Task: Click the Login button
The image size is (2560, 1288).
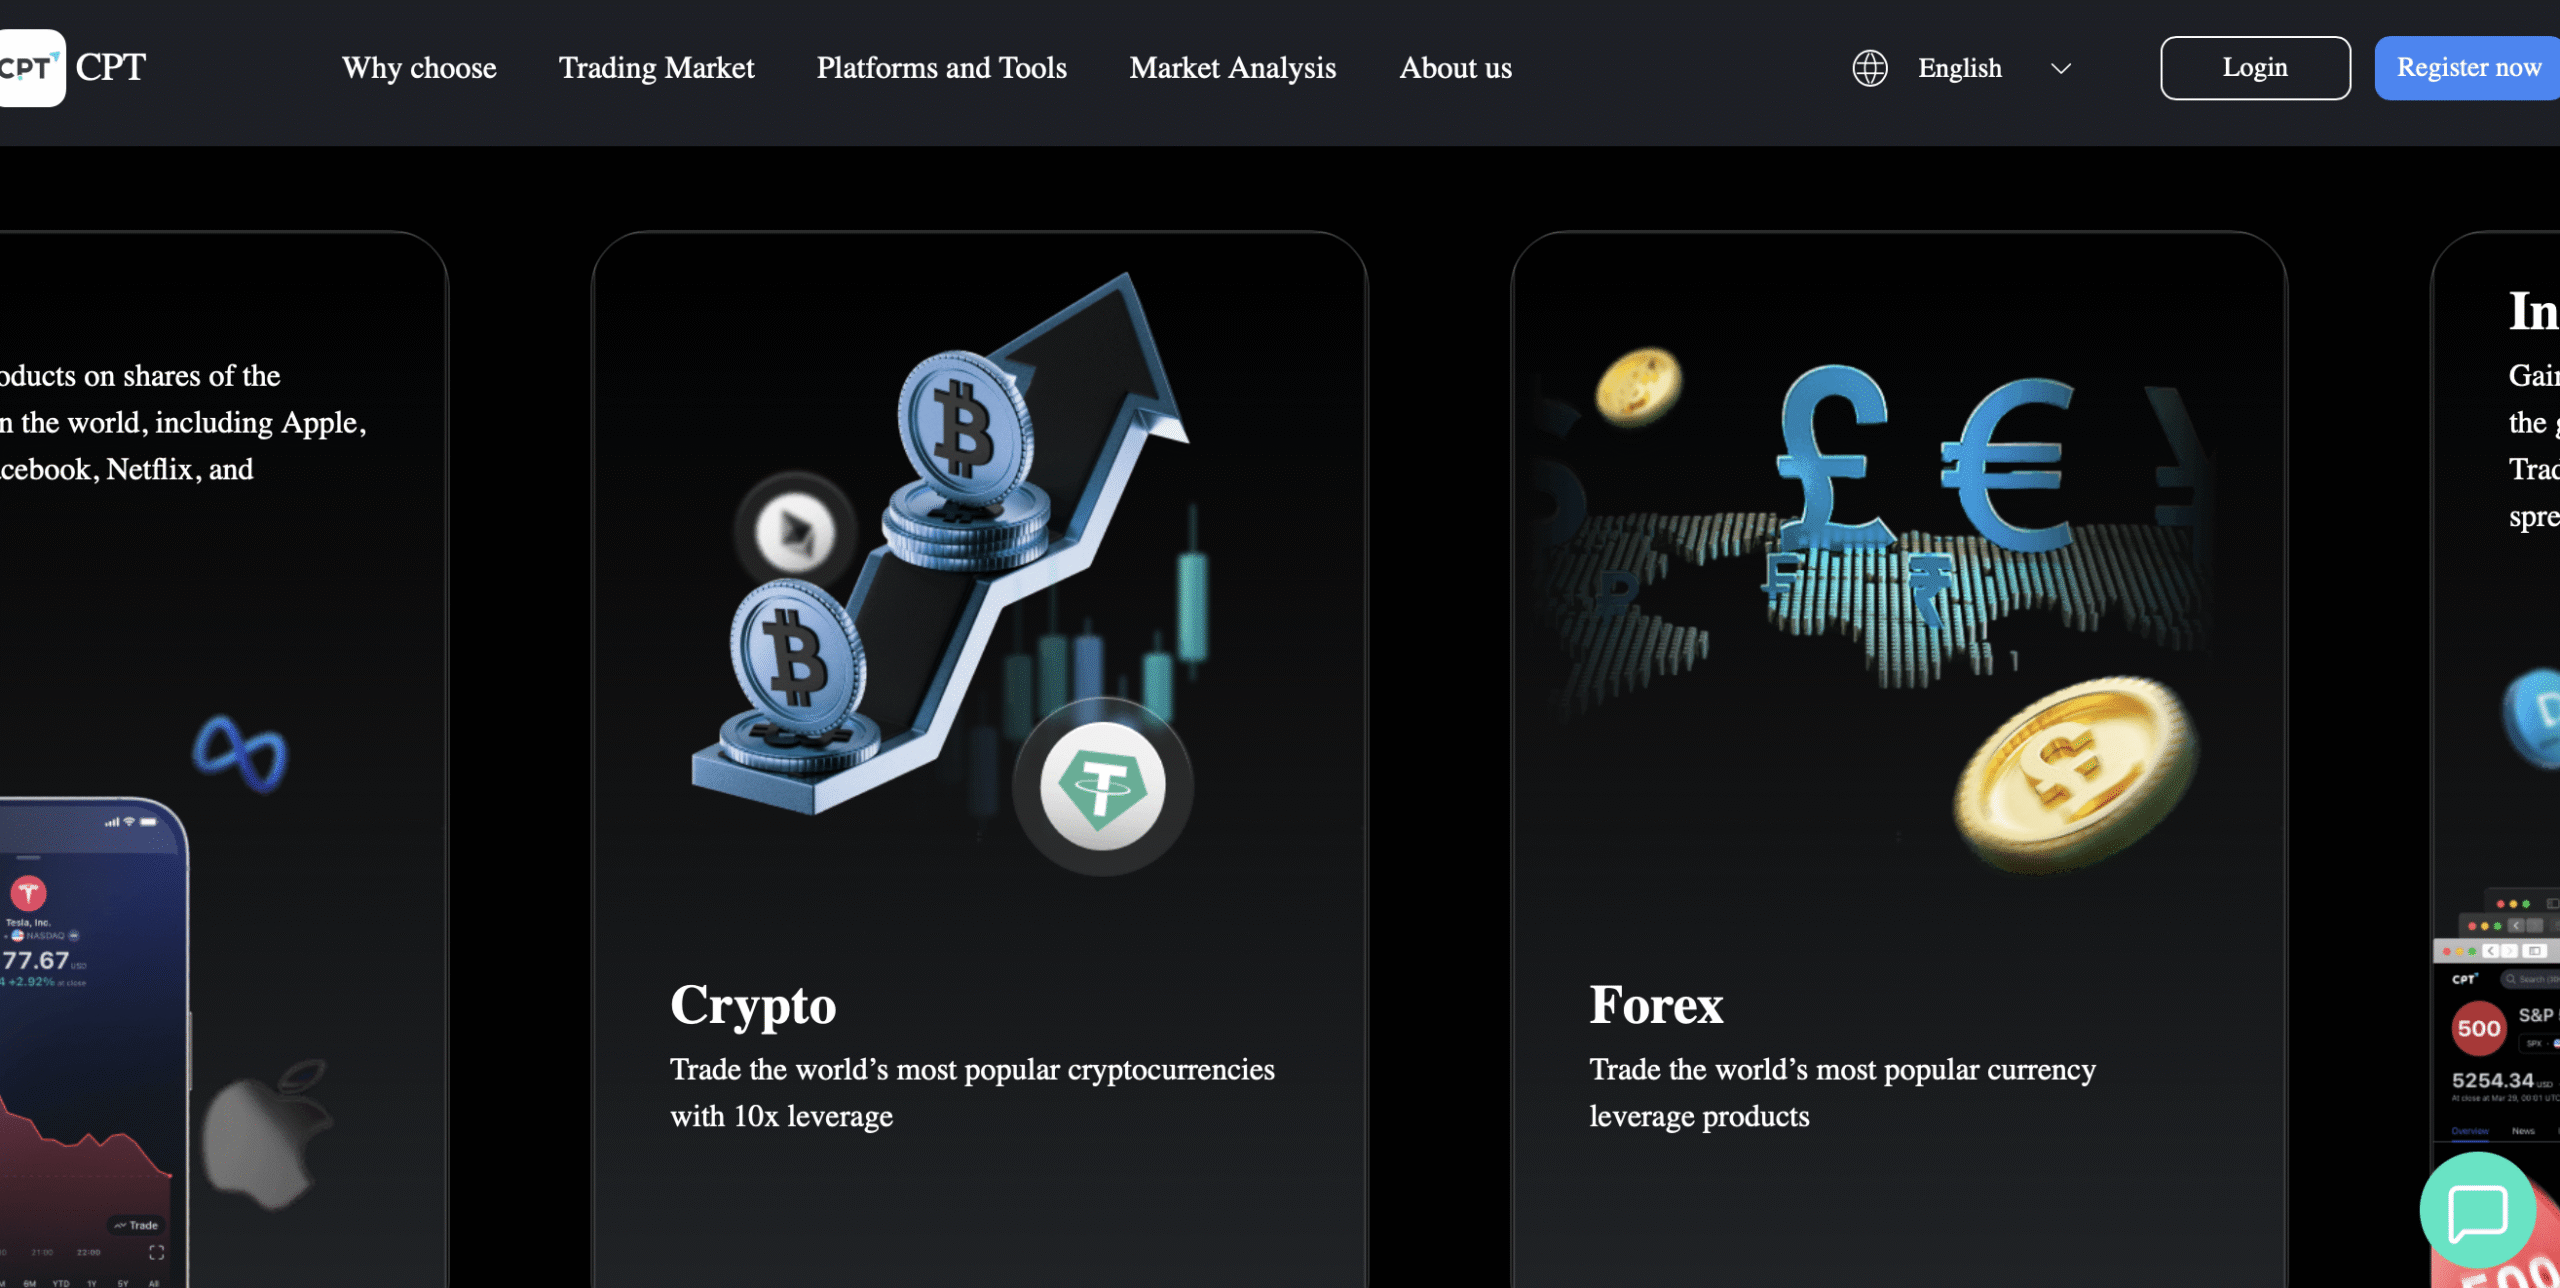Action: pos(2255,68)
